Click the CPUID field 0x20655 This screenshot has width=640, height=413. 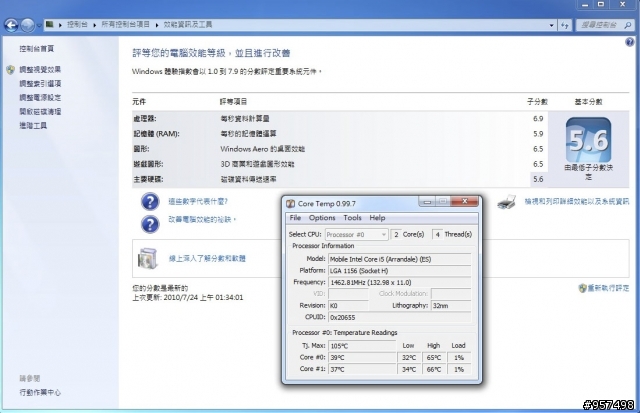400,317
